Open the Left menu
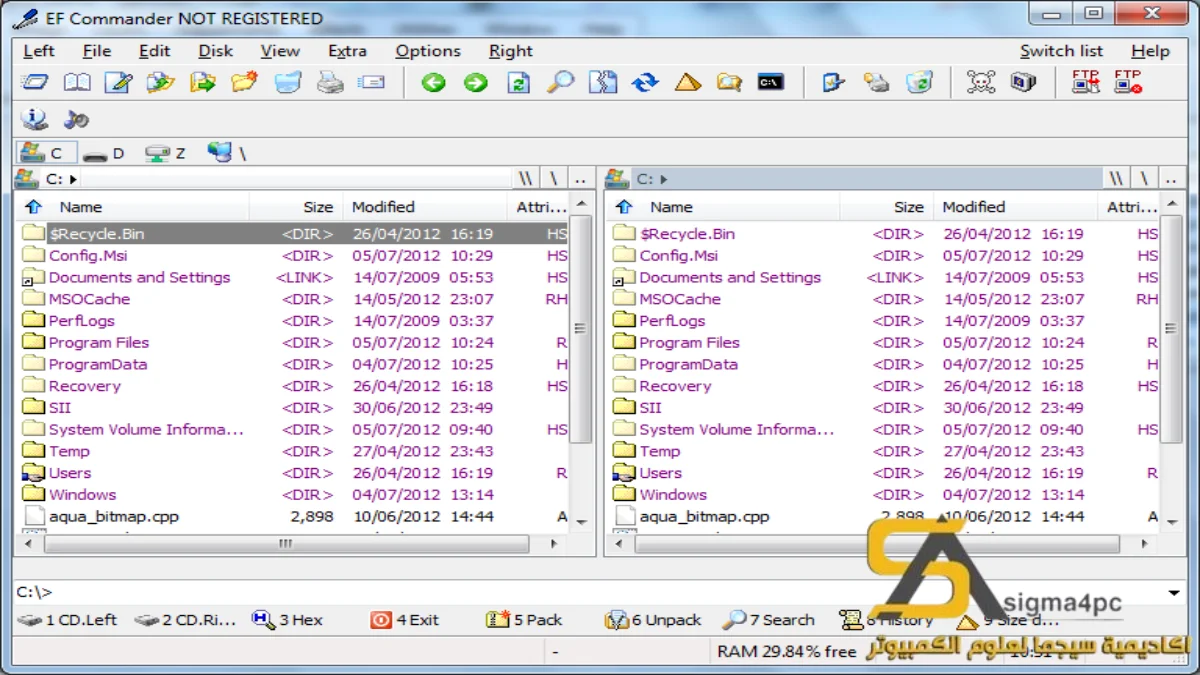The width and height of the screenshot is (1200, 675). (39, 51)
